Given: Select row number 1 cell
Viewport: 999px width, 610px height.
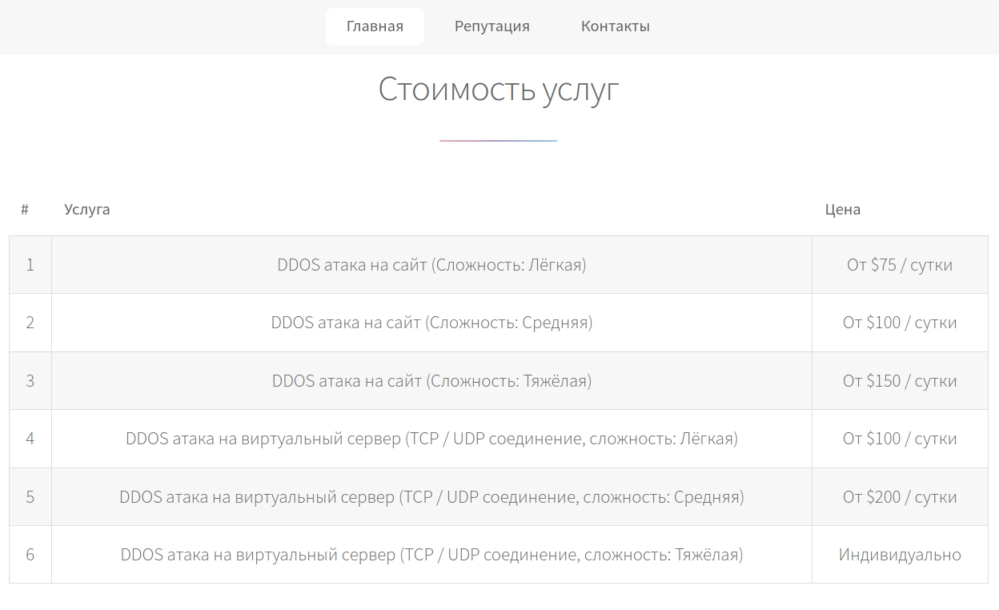Looking at the screenshot, I should tap(30, 265).
